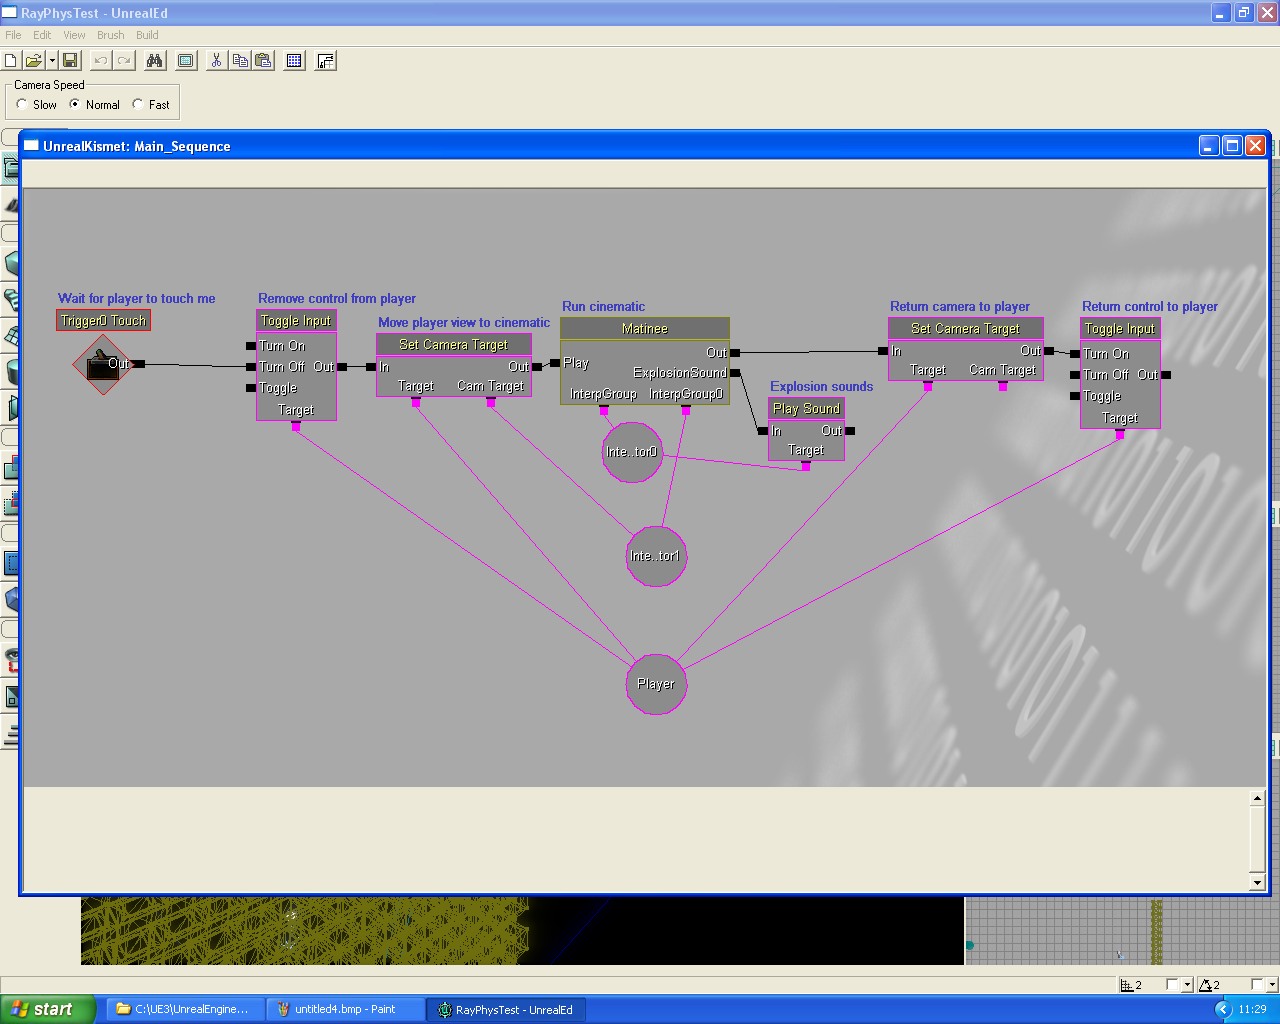Viewport: 1280px width, 1024px height.
Task: Open the Brush menu
Action: (110, 35)
